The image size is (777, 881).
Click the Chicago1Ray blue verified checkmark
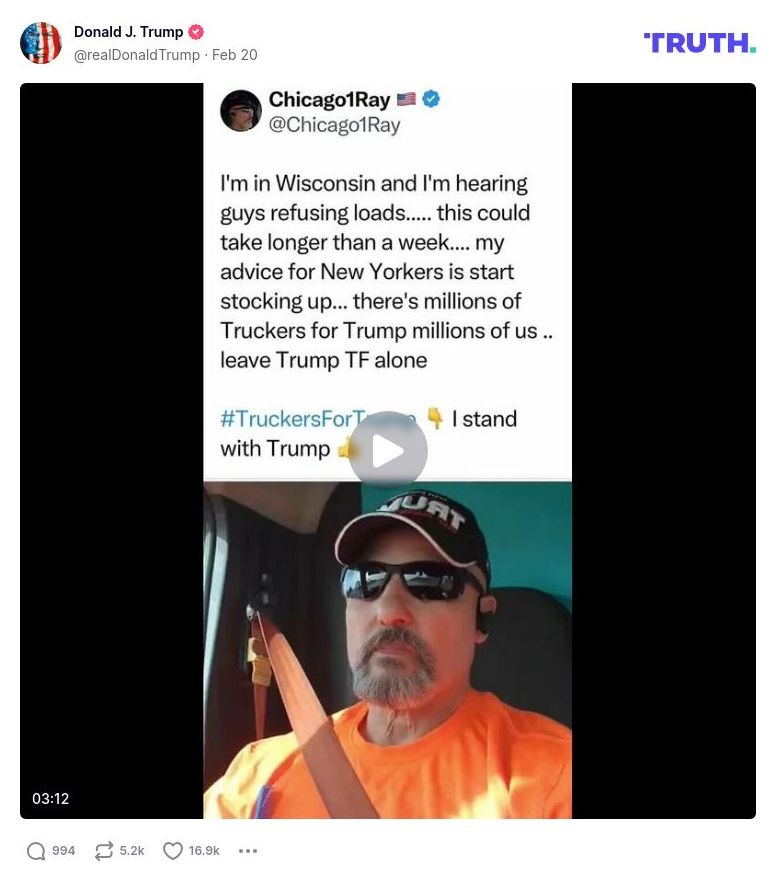click(x=431, y=99)
